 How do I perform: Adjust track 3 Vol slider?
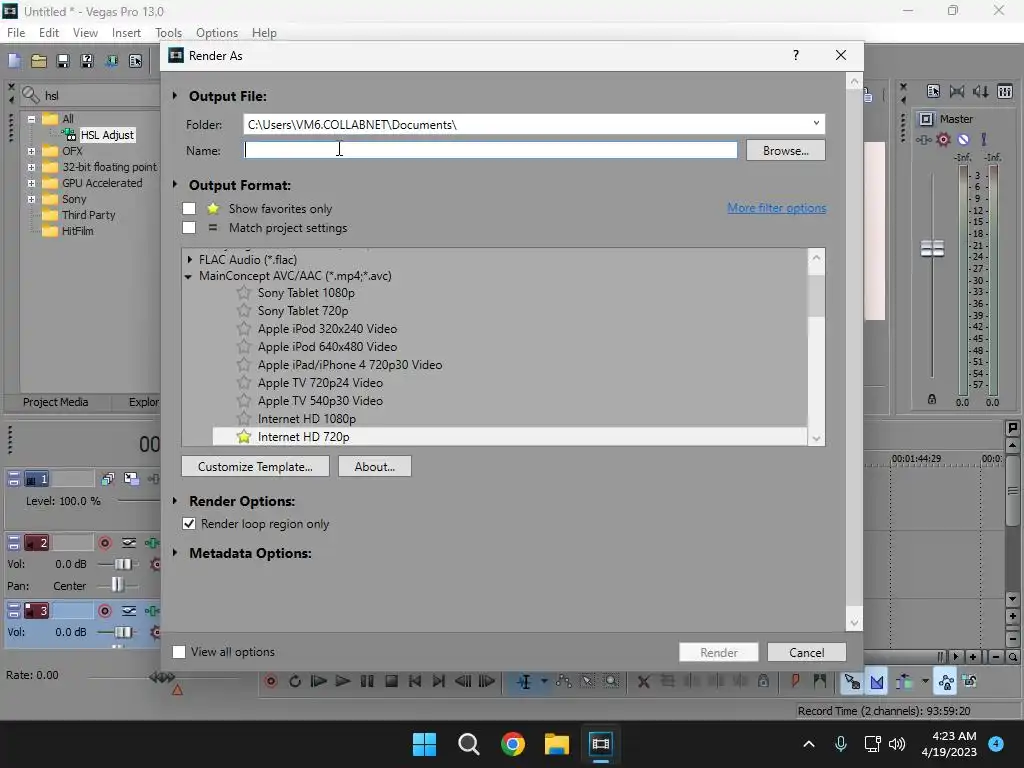[x=123, y=632]
